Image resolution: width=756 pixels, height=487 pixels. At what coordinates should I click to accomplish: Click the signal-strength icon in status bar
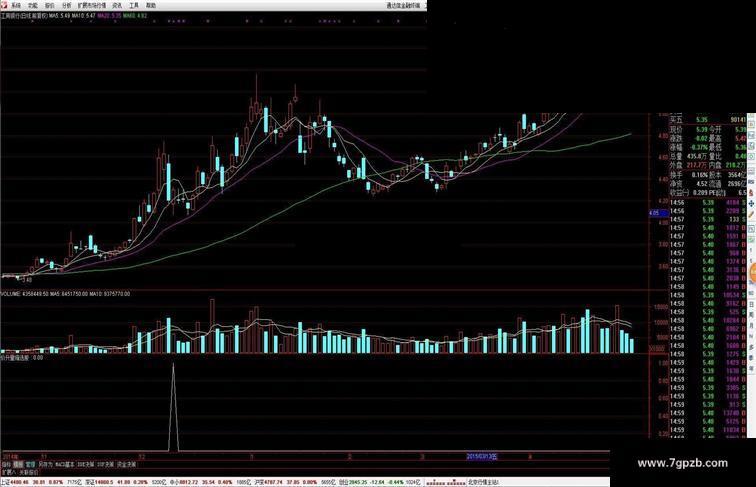446,482
